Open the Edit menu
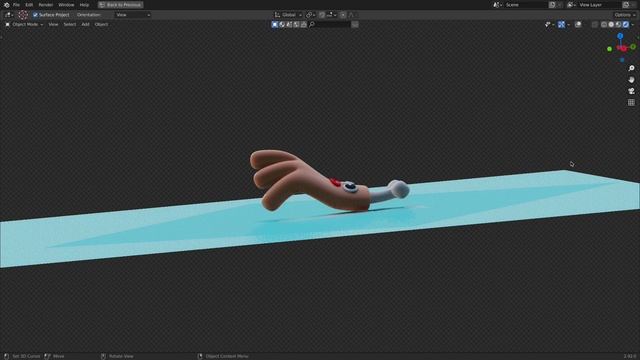 (29, 5)
